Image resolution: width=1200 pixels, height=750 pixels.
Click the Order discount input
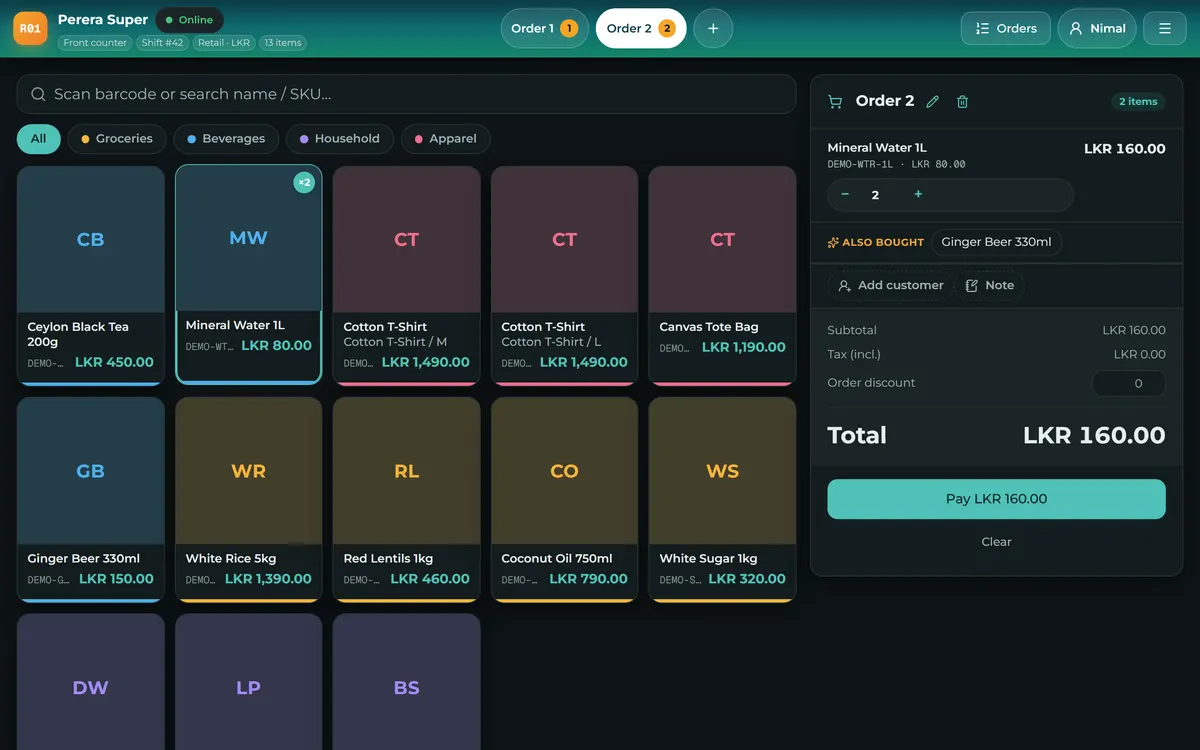coord(1129,383)
